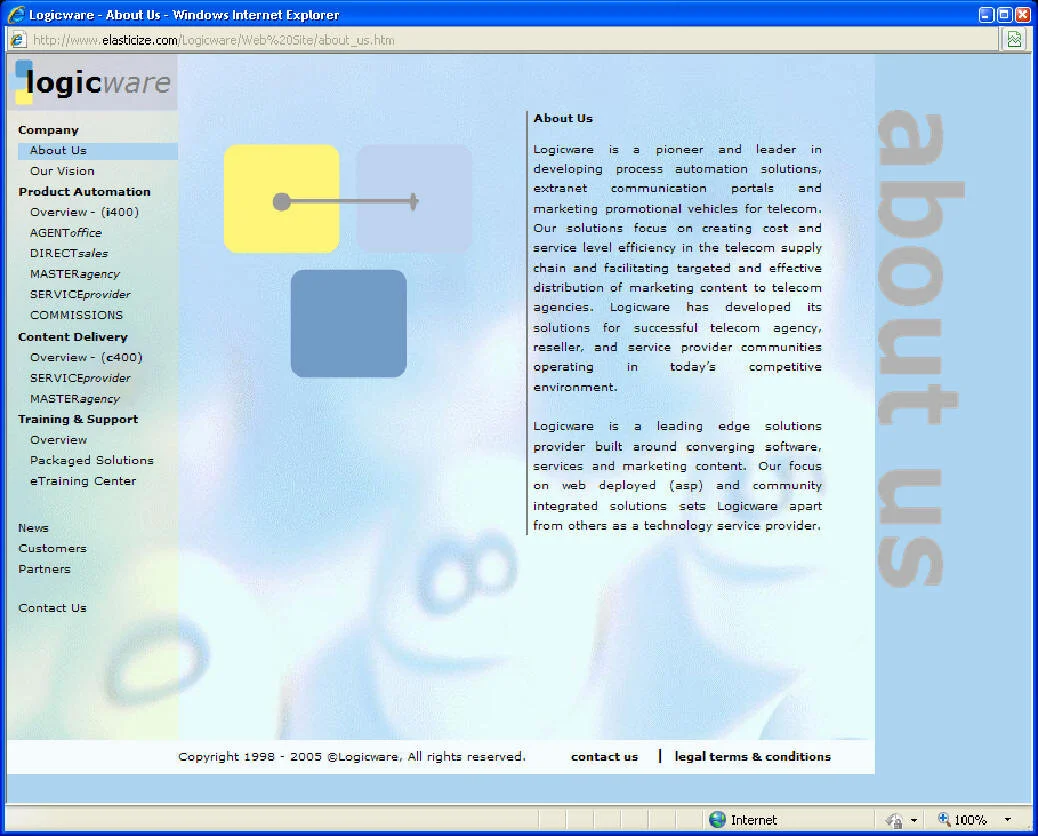Click the page icon in address bar
The width and height of the screenshot is (1038, 836).
(18, 40)
